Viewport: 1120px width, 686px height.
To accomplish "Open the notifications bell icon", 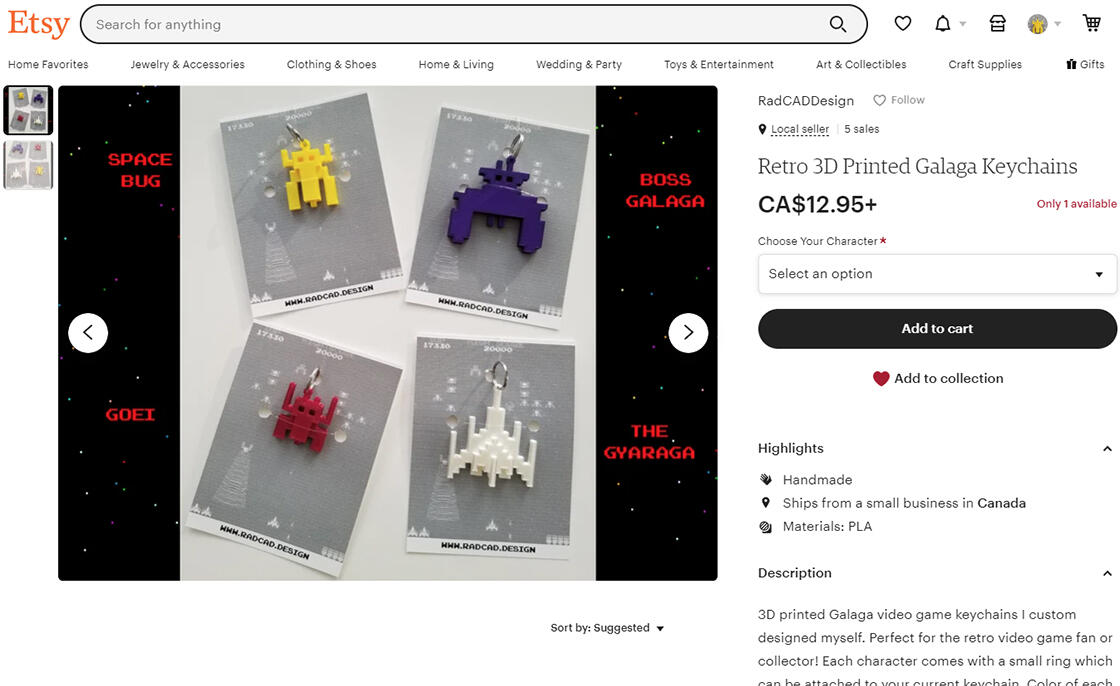I will pyautogui.click(x=943, y=24).
